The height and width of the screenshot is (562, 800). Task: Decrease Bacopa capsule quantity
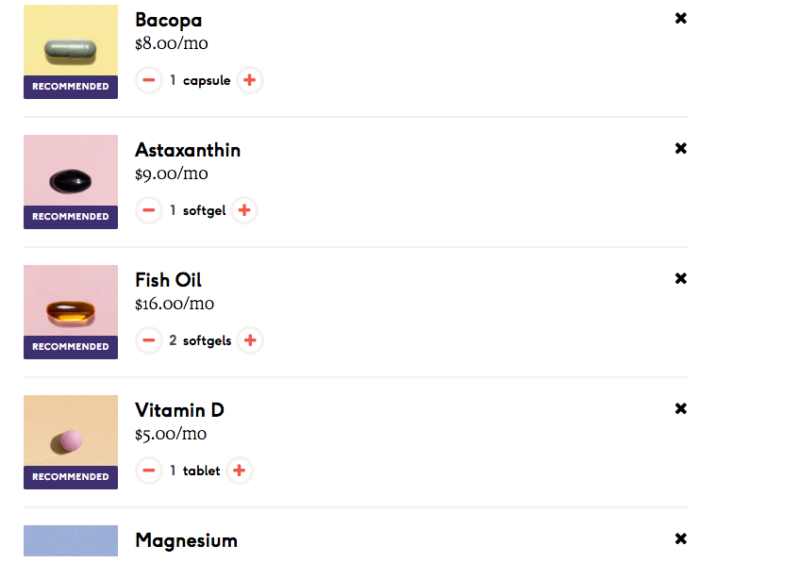[148, 80]
